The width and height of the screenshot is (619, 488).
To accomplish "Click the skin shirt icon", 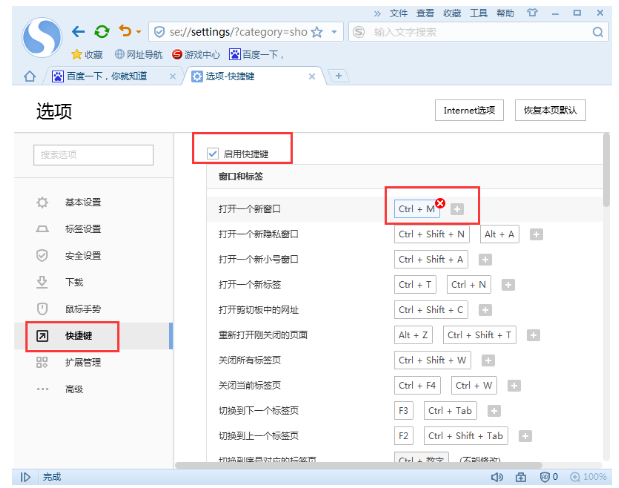I will (x=532, y=13).
